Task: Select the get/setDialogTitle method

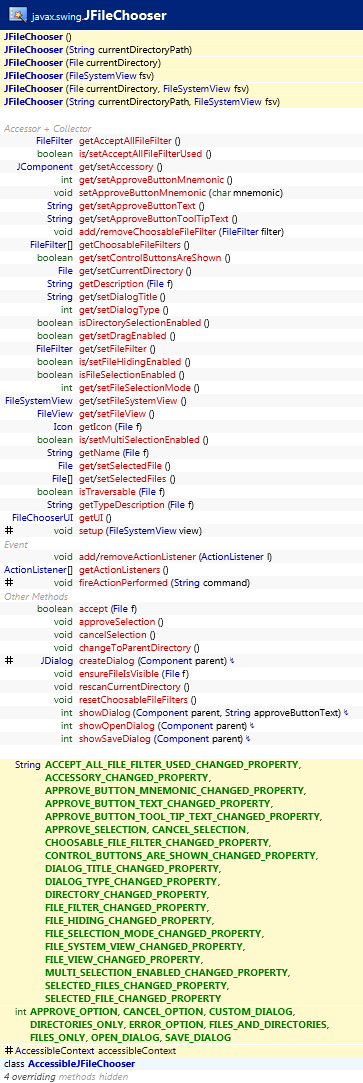Action: tap(122, 296)
